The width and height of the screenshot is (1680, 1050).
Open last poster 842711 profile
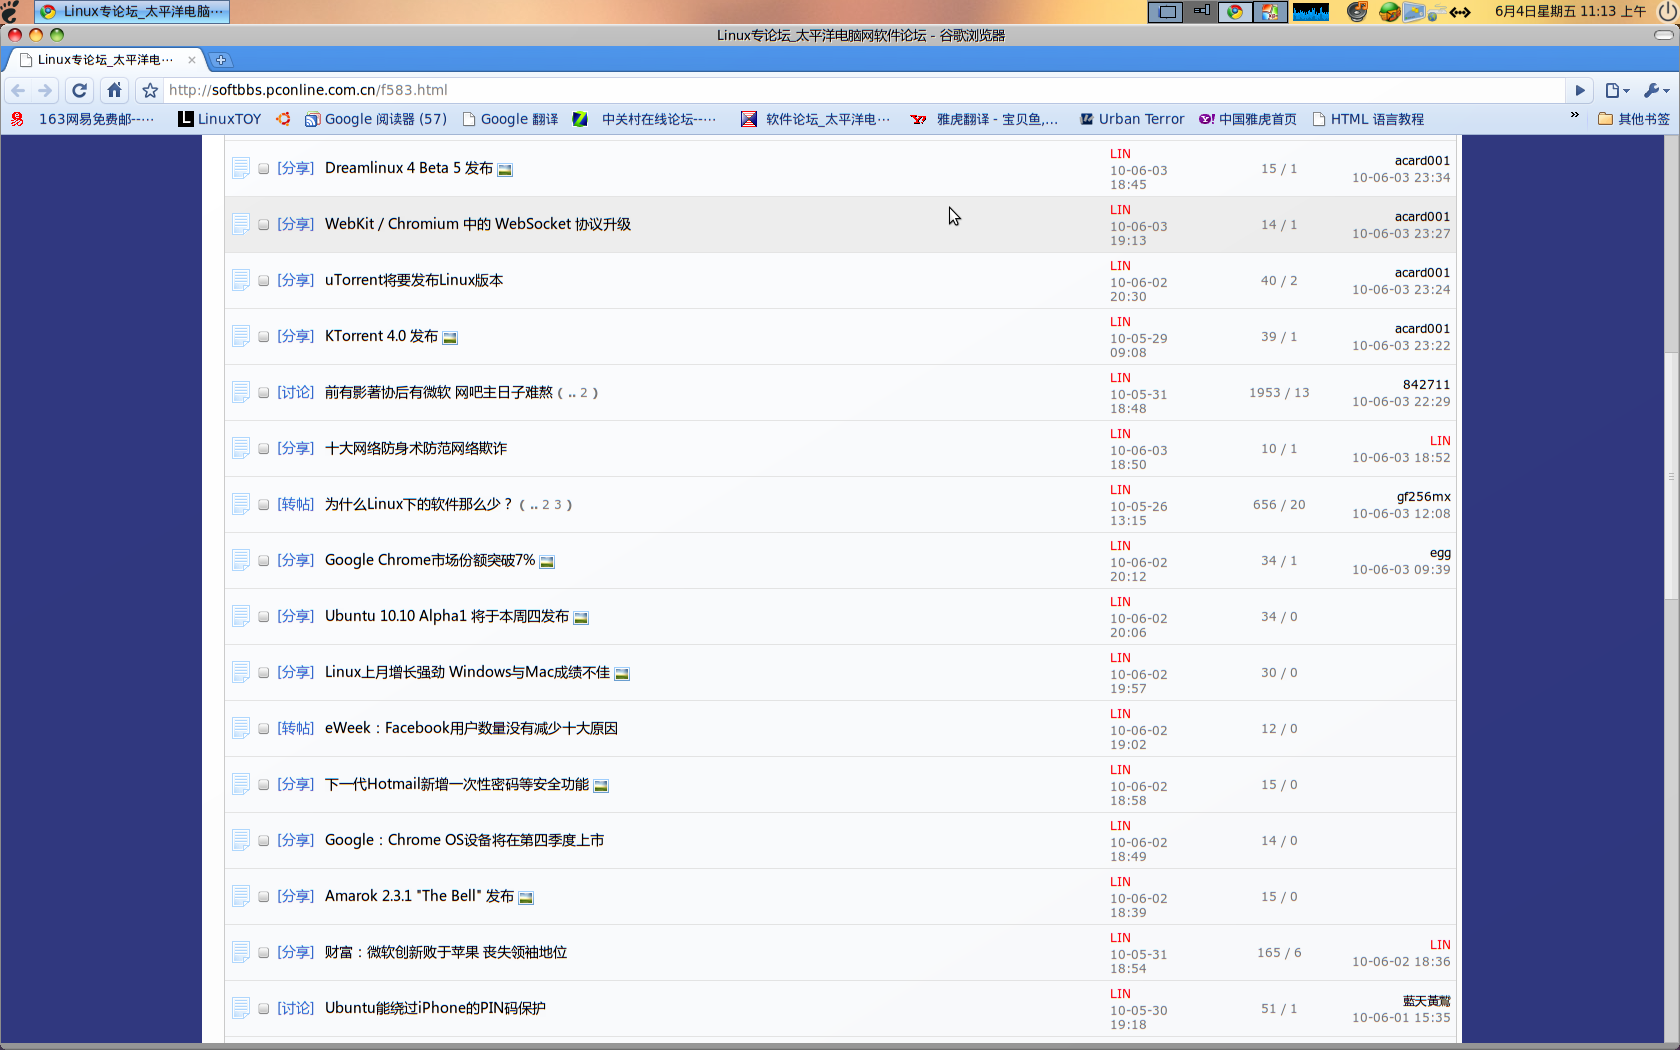click(1426, 384)
